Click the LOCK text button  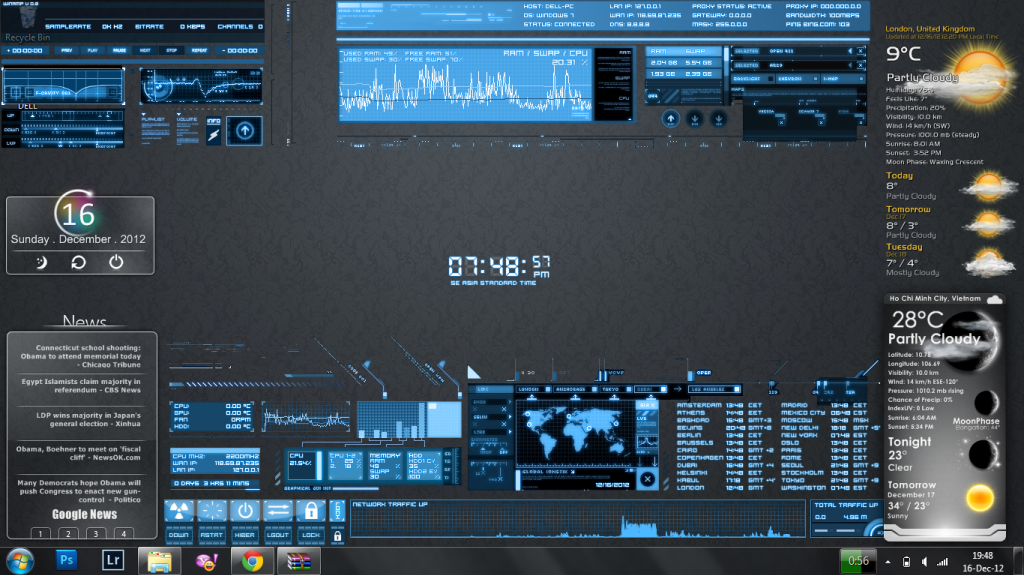point(311,534)
